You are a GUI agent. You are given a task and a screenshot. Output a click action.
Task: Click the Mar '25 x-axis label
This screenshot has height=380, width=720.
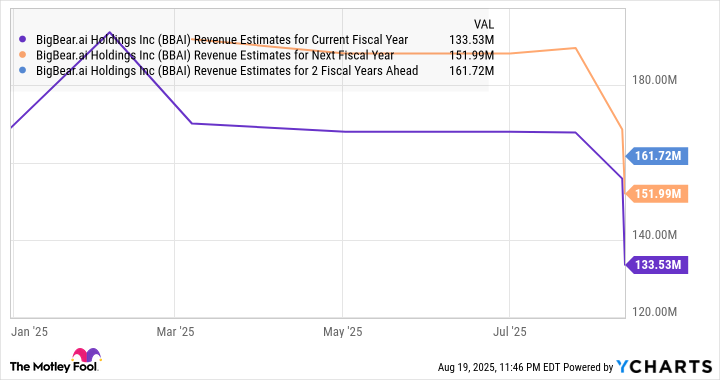point(175,332)
